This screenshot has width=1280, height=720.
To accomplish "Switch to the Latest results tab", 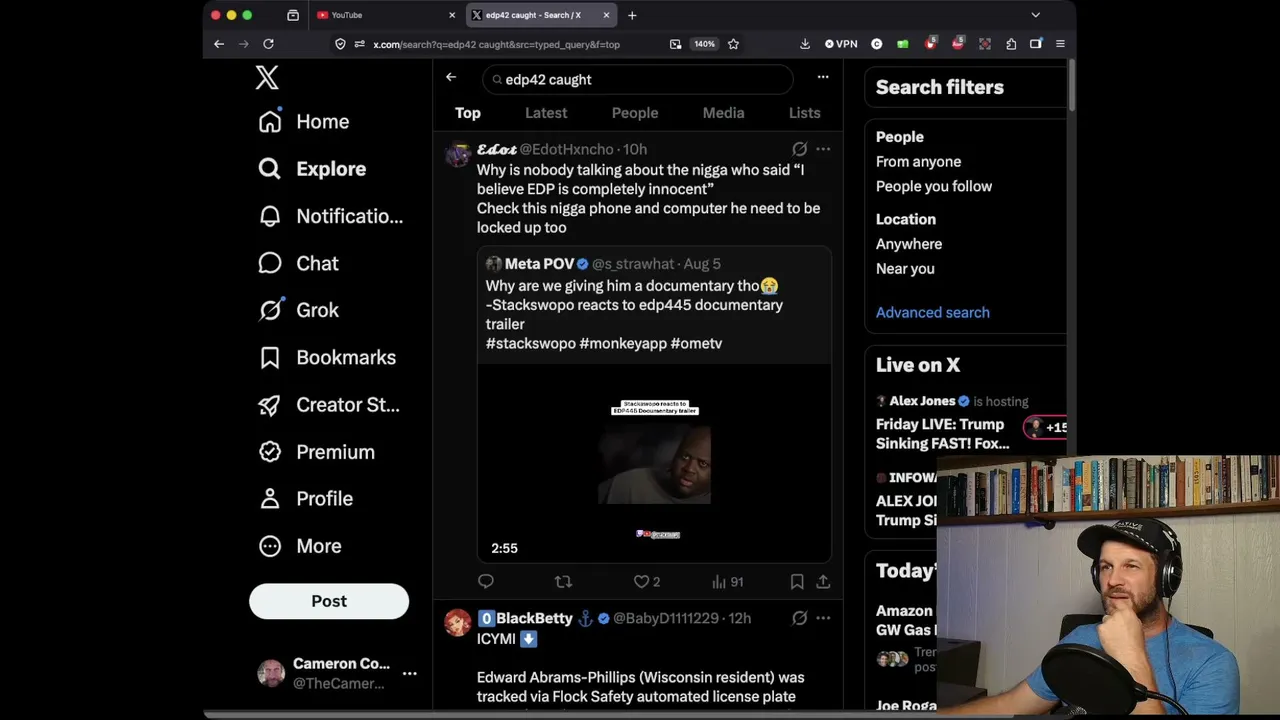I will 546,113.
